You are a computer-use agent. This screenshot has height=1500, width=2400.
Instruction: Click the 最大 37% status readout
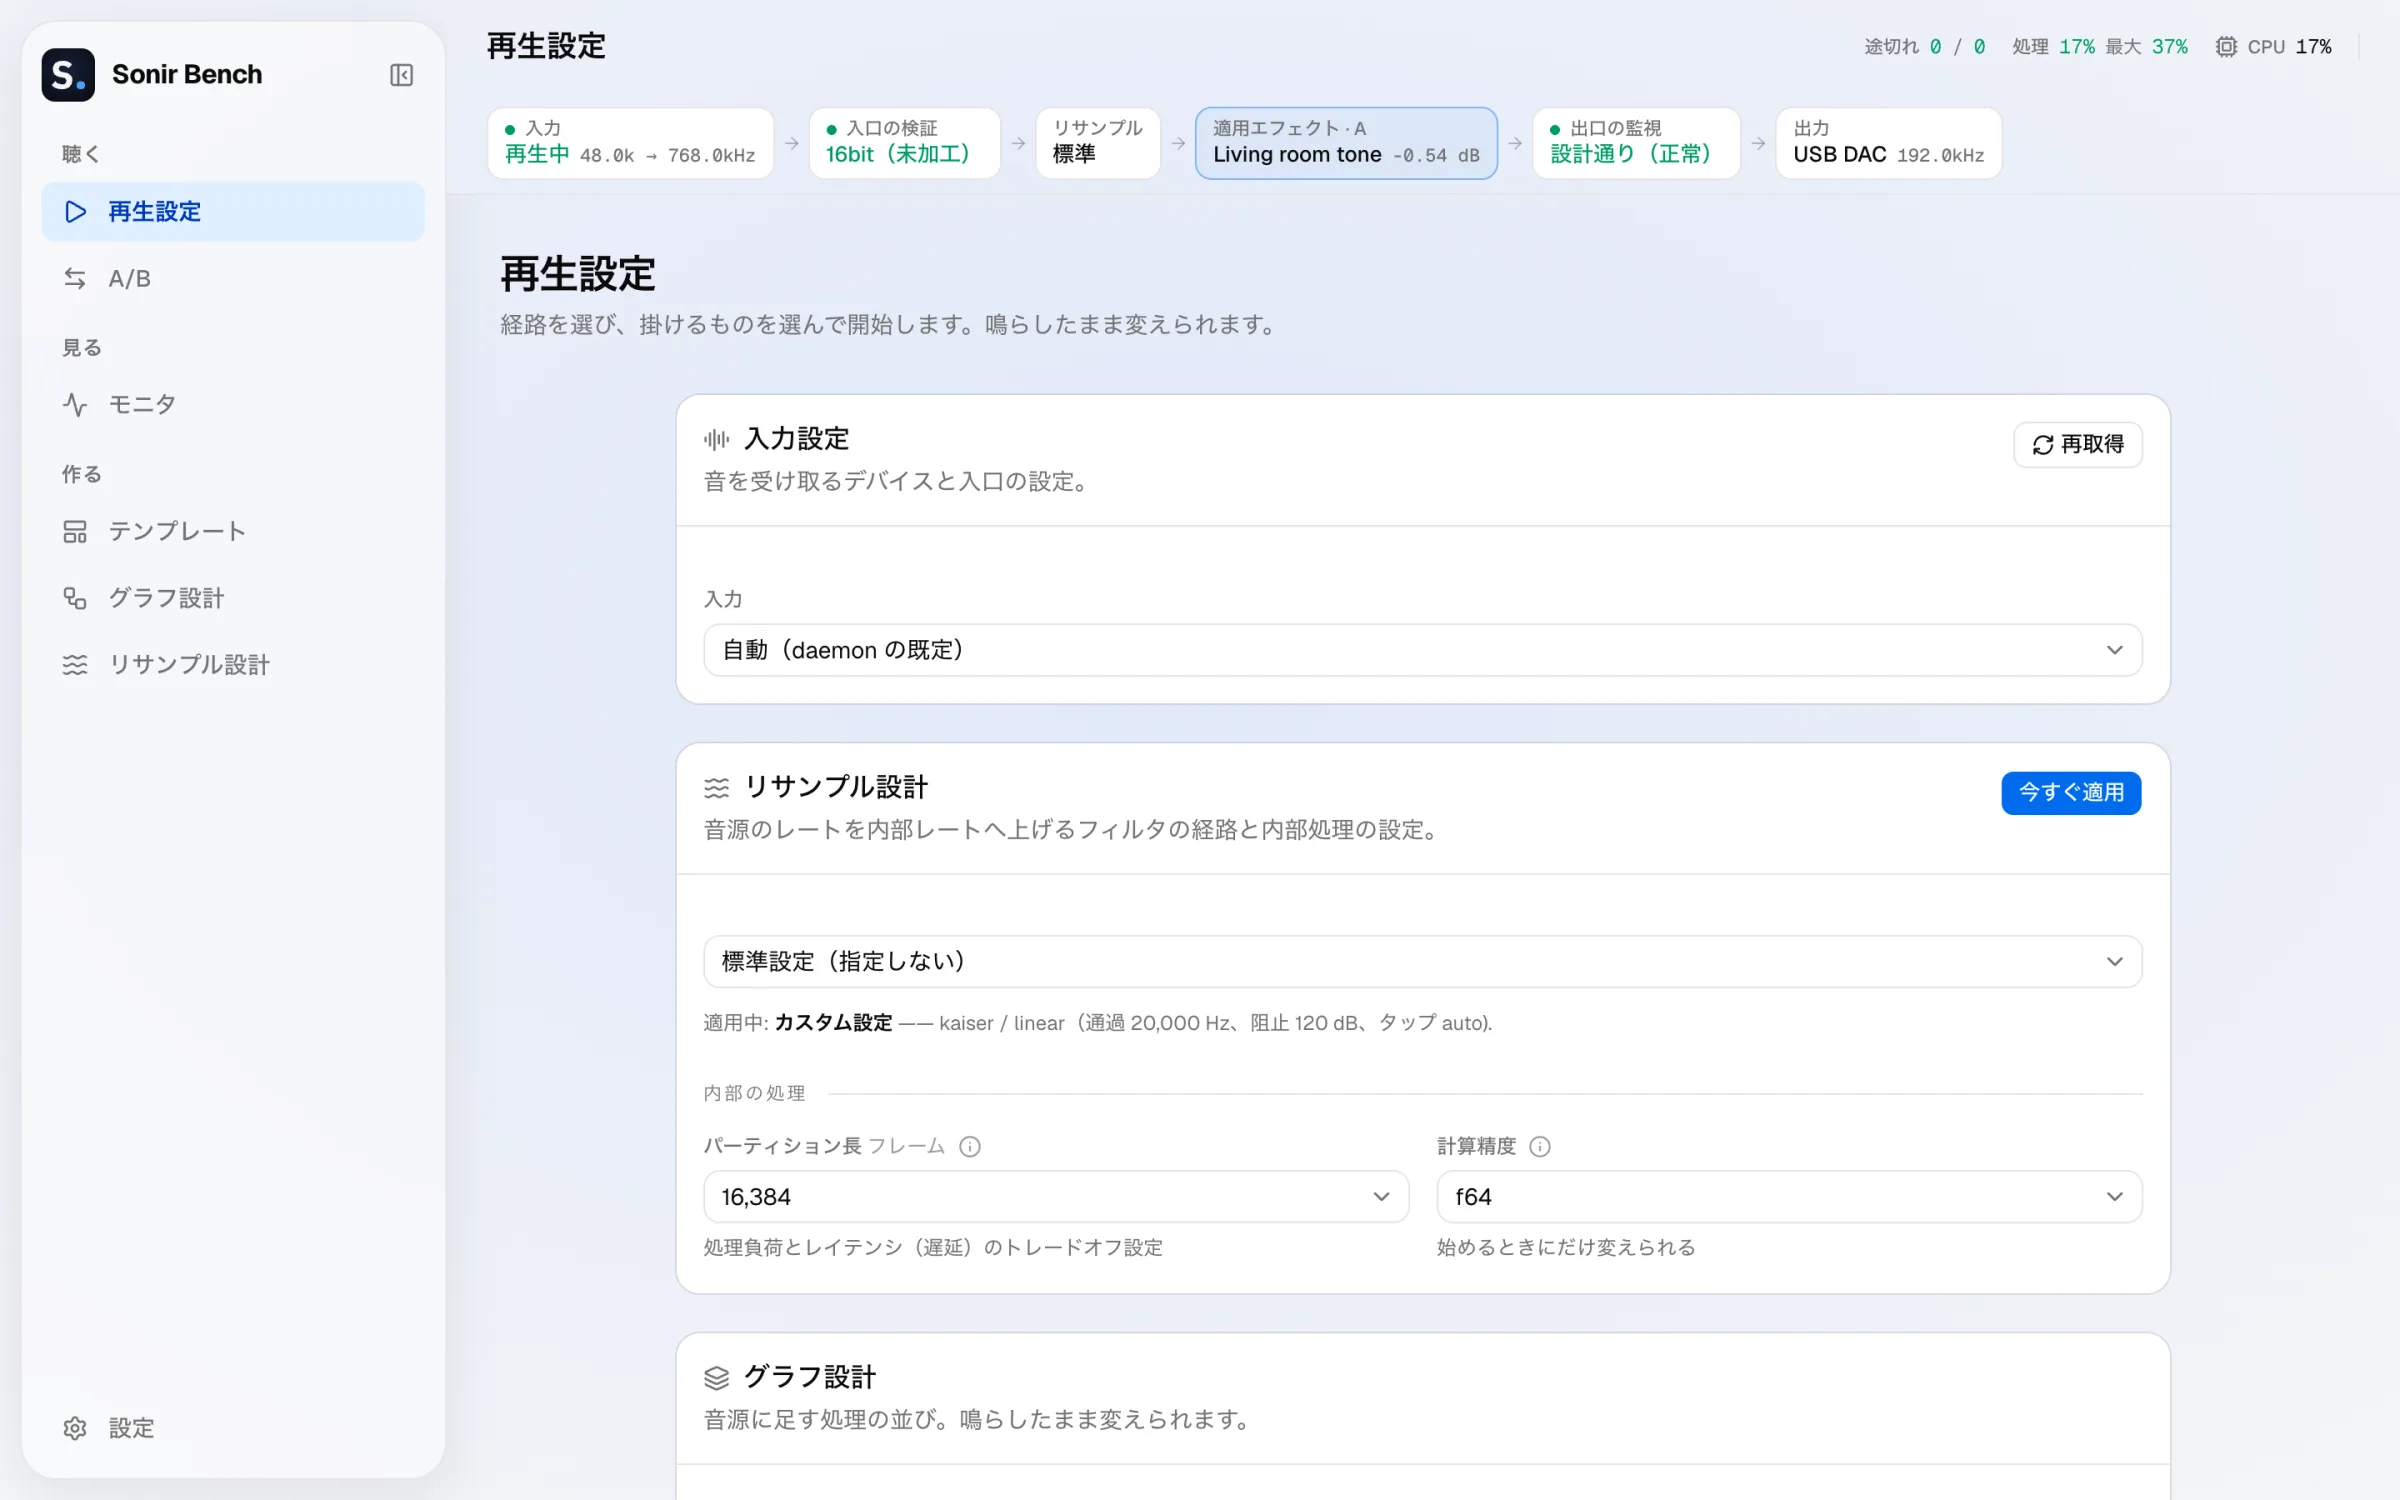pyautogui.click(x=2146, y=47)
